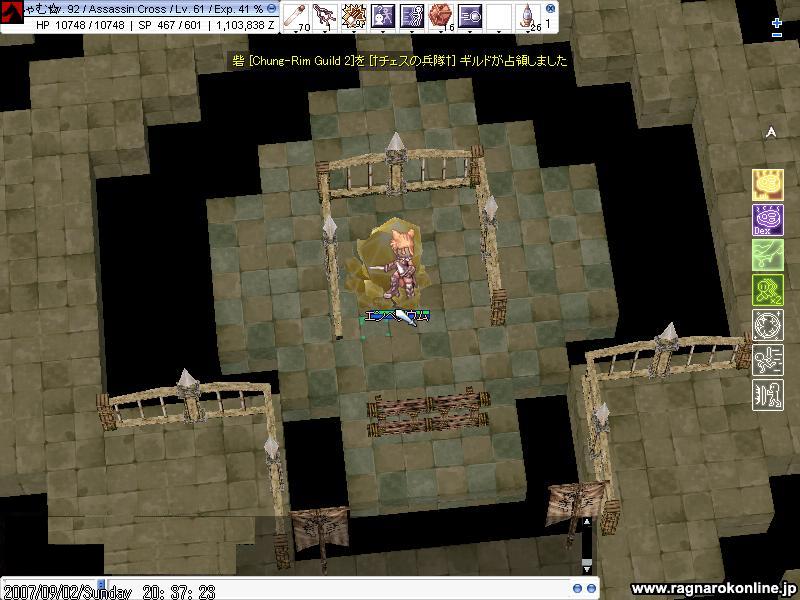Click the bottom white standing figure status icon
The image size is (800, 600).
click(768, 395)
